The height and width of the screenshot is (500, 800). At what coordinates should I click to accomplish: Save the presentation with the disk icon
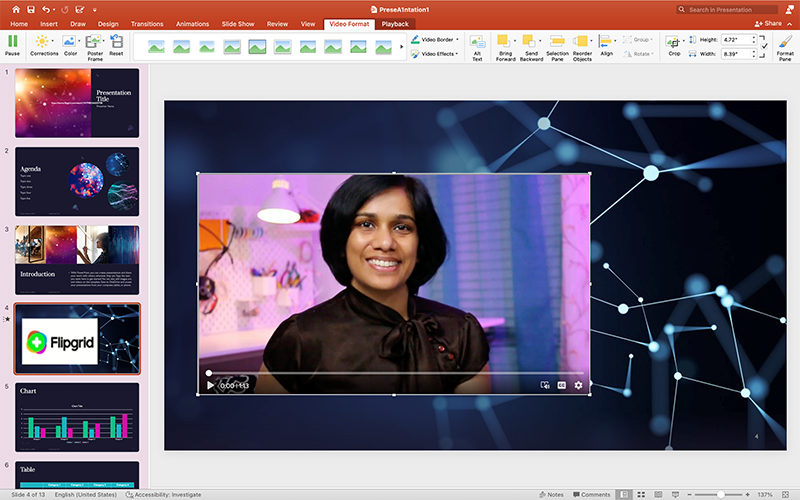point(31,9)
